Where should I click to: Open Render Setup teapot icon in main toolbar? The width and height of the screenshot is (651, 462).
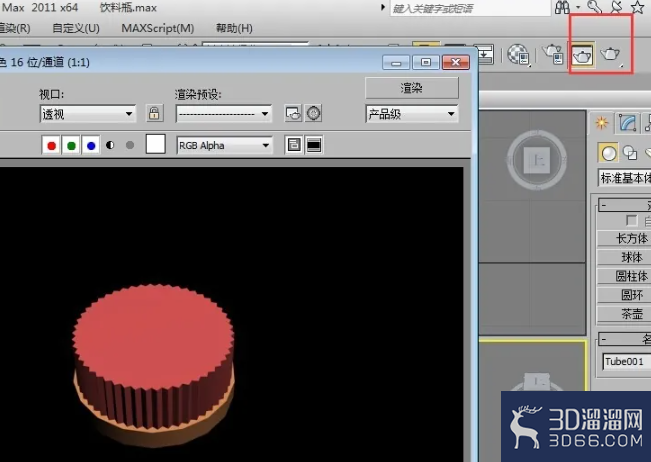tap(553, 54)
